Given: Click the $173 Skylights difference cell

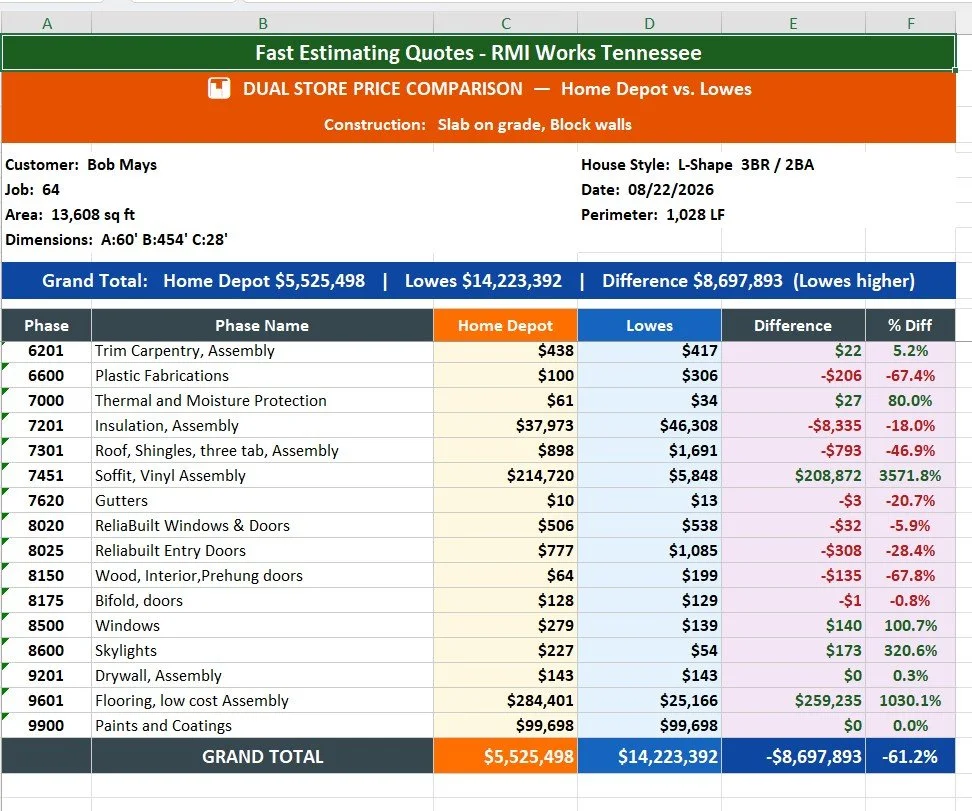Looking at the screenshot, I should click(793, 650).
